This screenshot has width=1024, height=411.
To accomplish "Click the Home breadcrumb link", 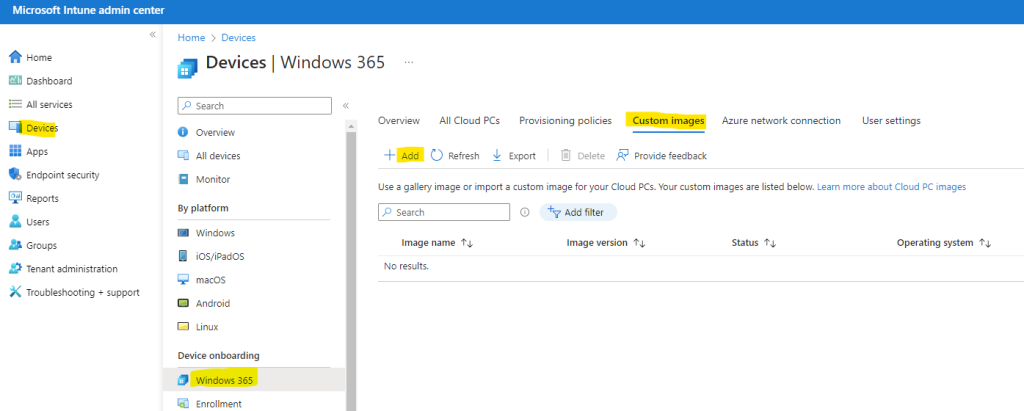I will [x=191, y=38].
